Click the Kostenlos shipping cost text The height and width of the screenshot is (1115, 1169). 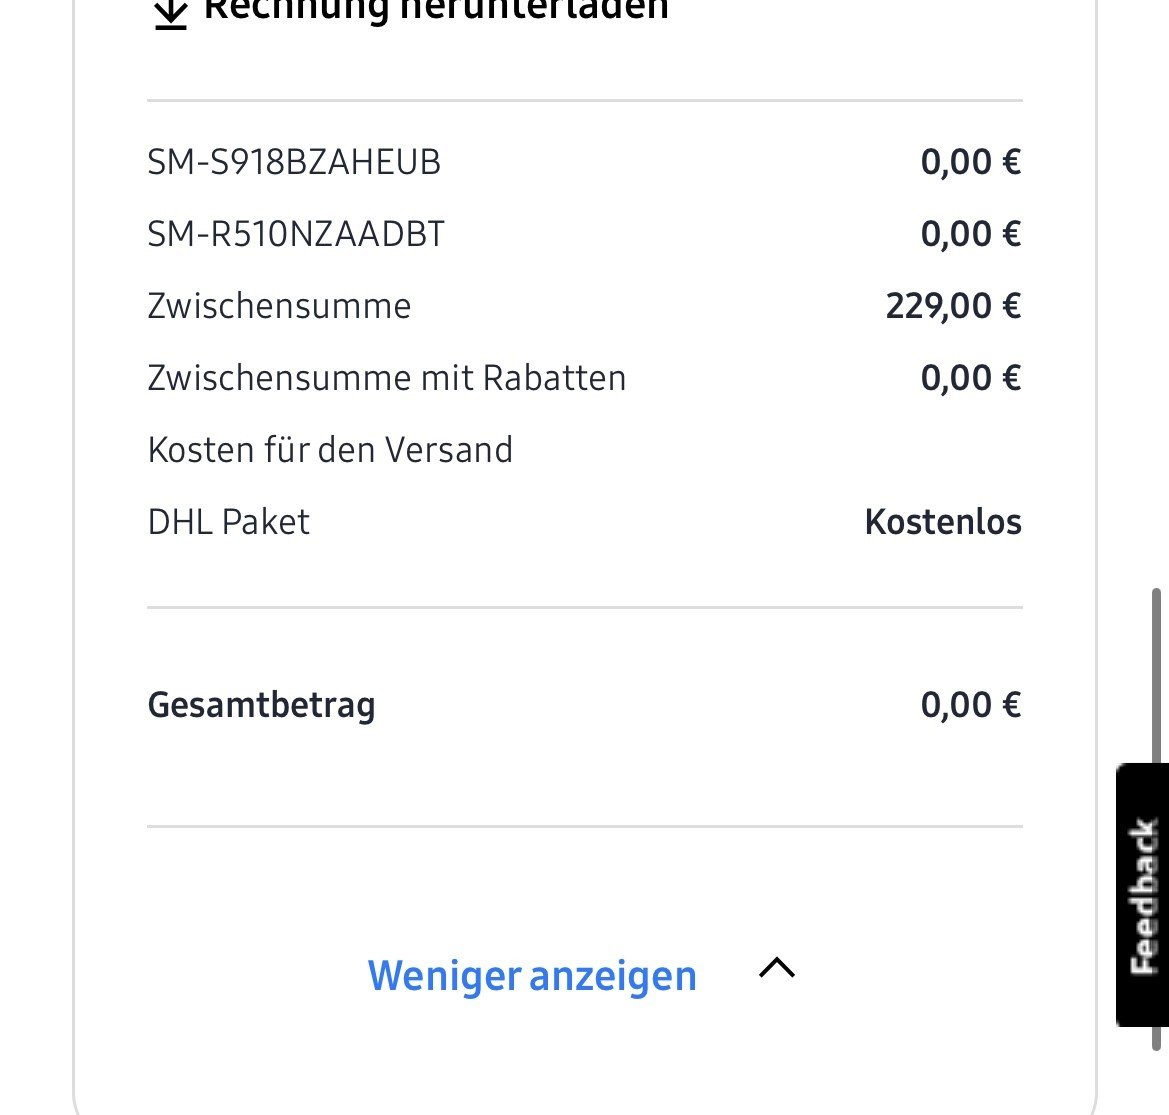click(943, 522)
